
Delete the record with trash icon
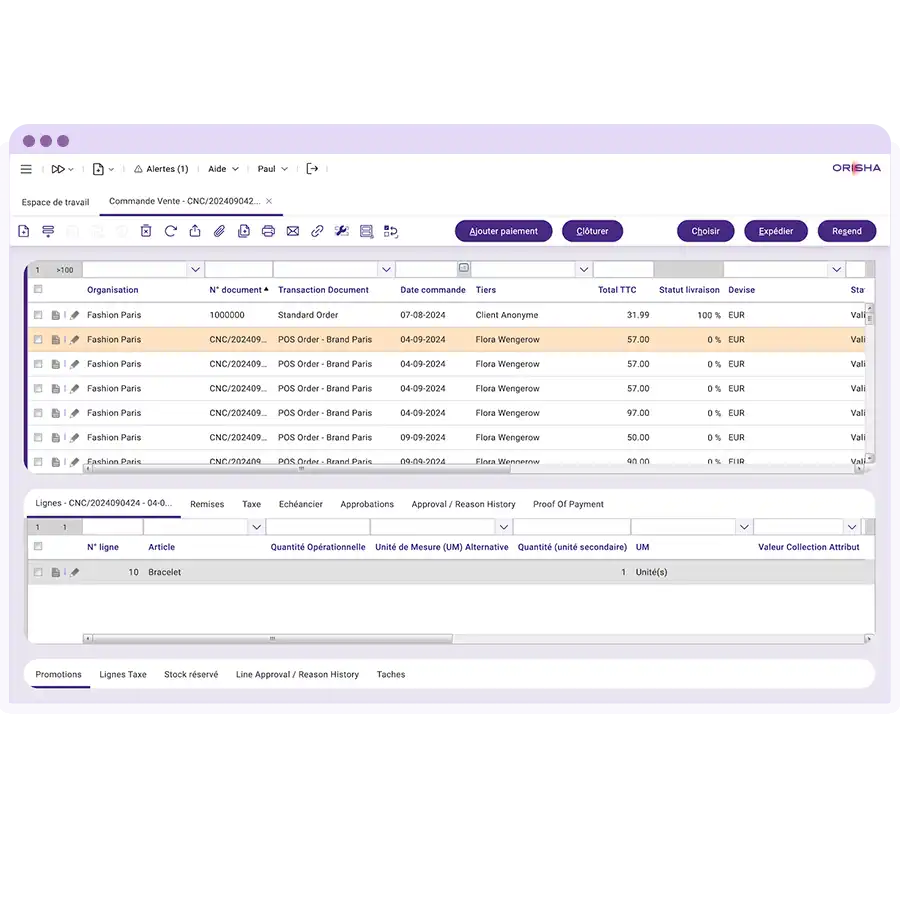[x=146, y=231]
